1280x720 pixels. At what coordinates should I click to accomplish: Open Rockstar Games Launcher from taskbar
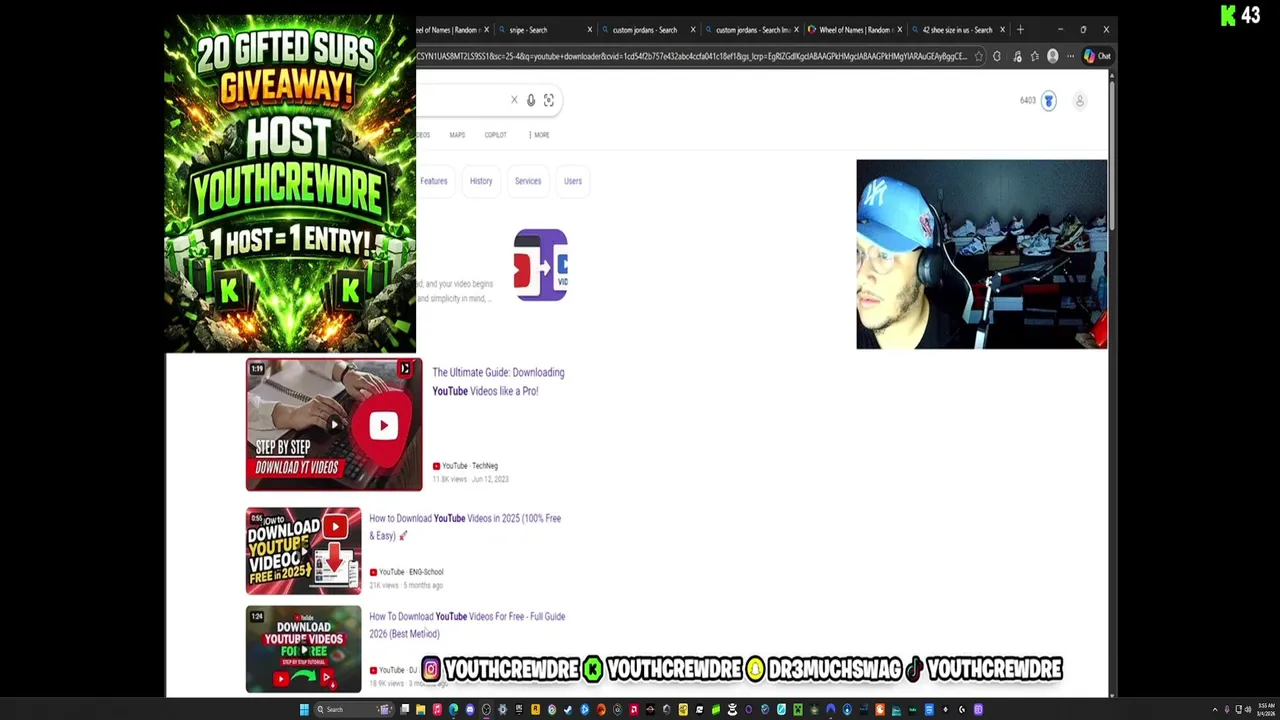tap(535, 710)
